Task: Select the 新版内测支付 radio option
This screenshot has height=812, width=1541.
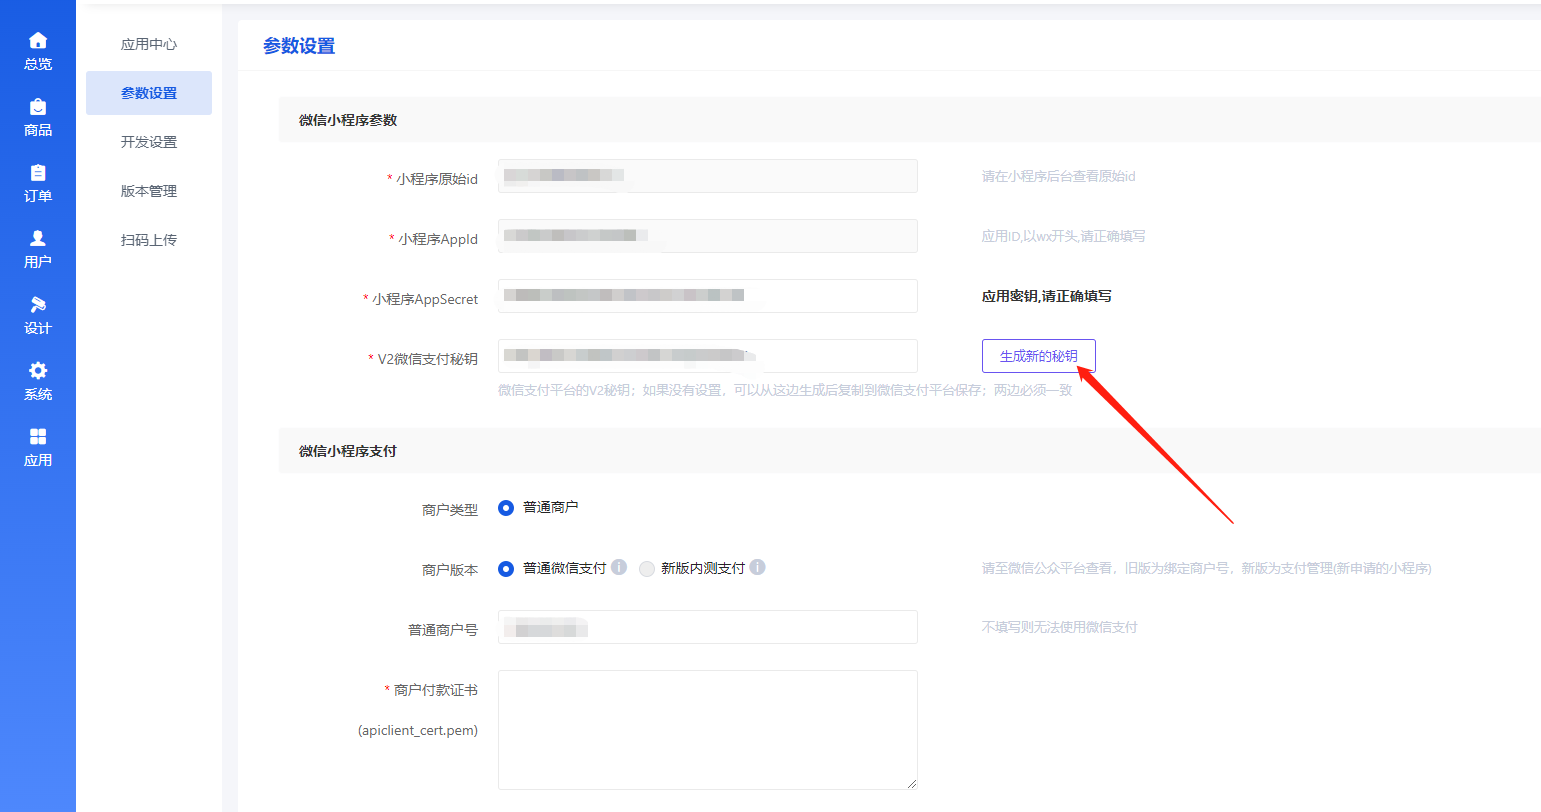Action: click(x=647, y=568)
